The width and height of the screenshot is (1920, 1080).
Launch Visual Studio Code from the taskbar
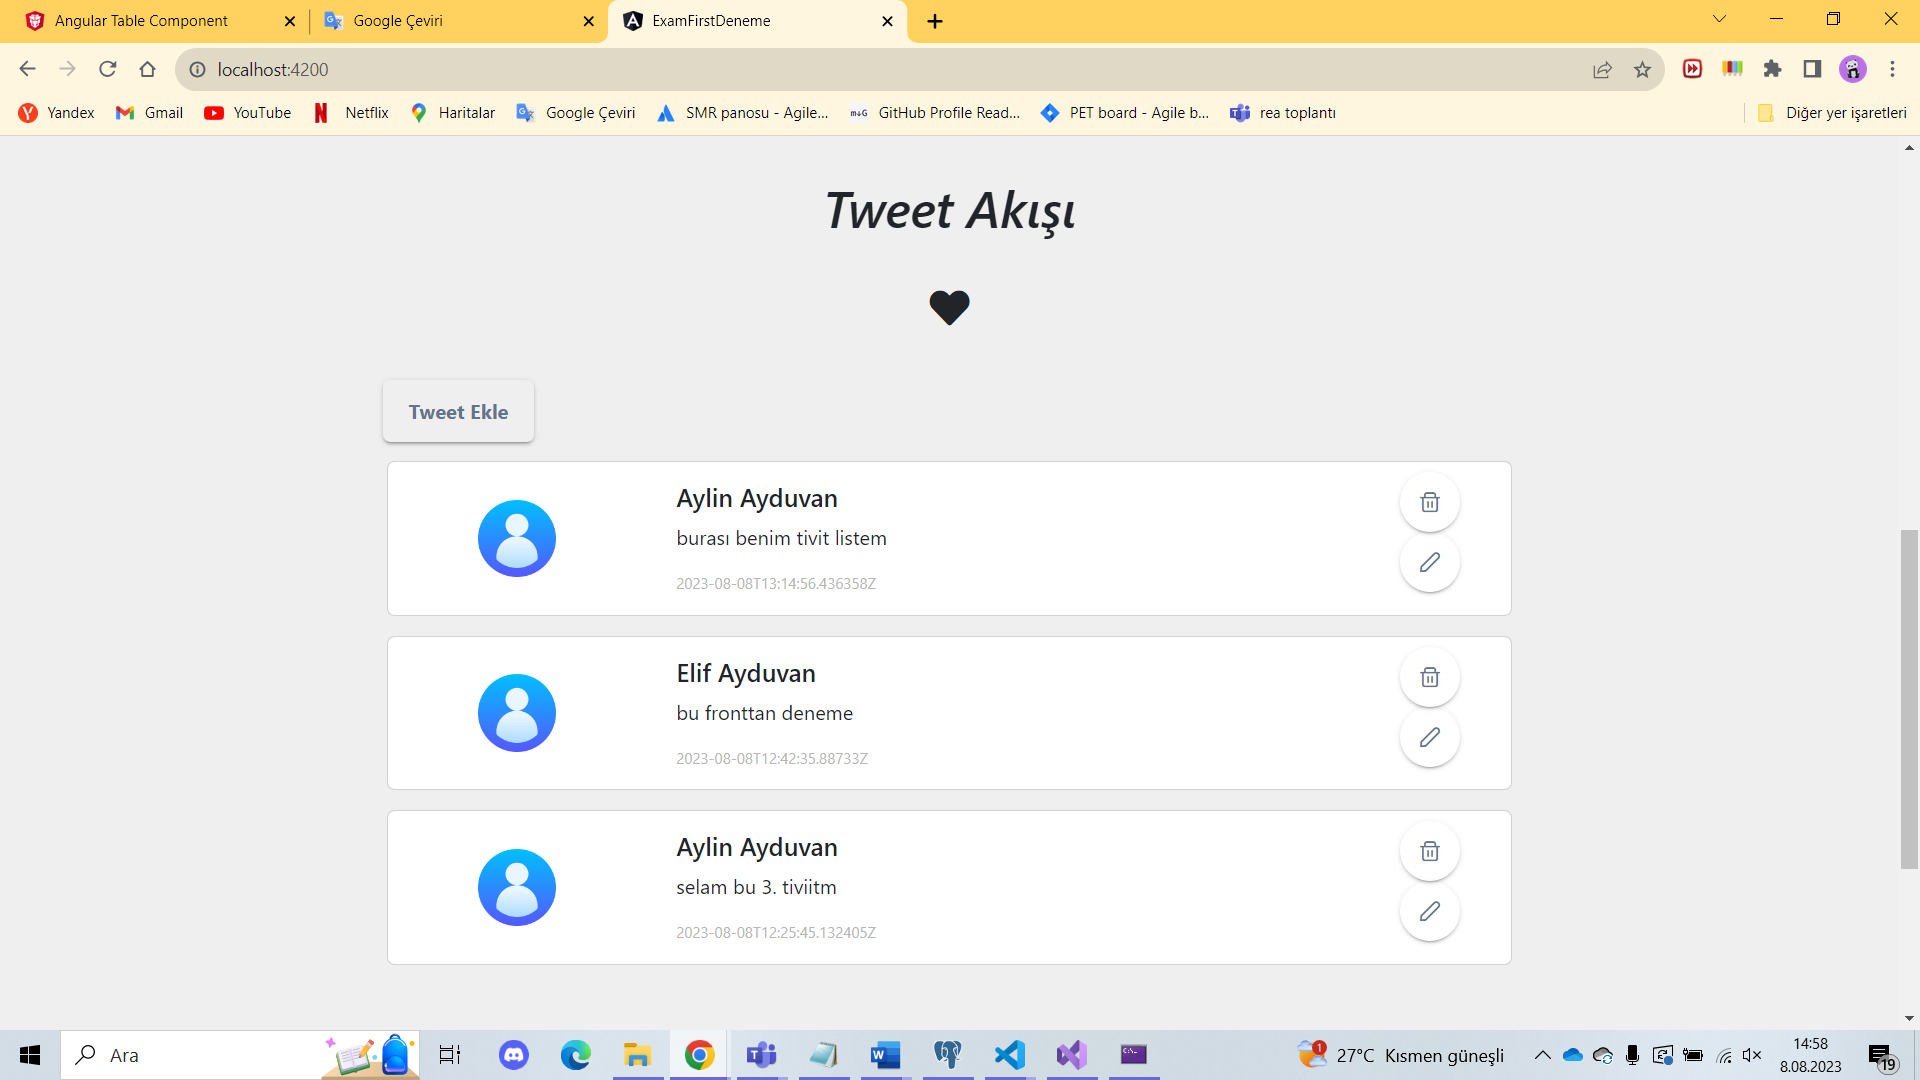(x=1010, y=1055)
